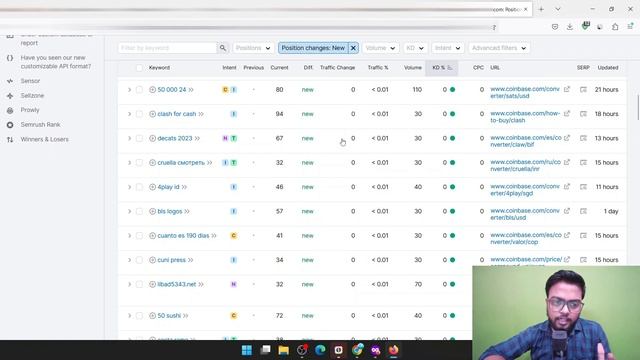
Task: Open SERP snapshot for clash for cash
Action: [x=583, y=114]
